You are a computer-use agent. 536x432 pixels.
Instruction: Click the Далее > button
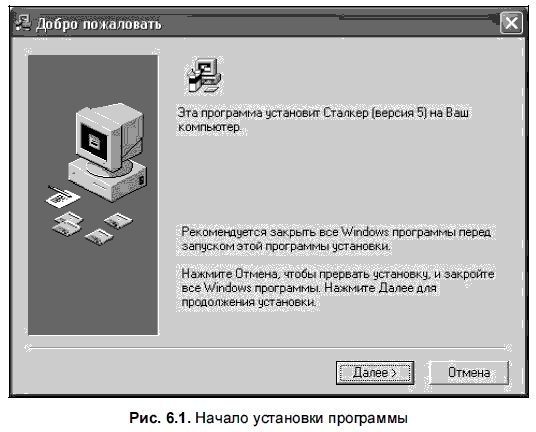coord(375,373)
